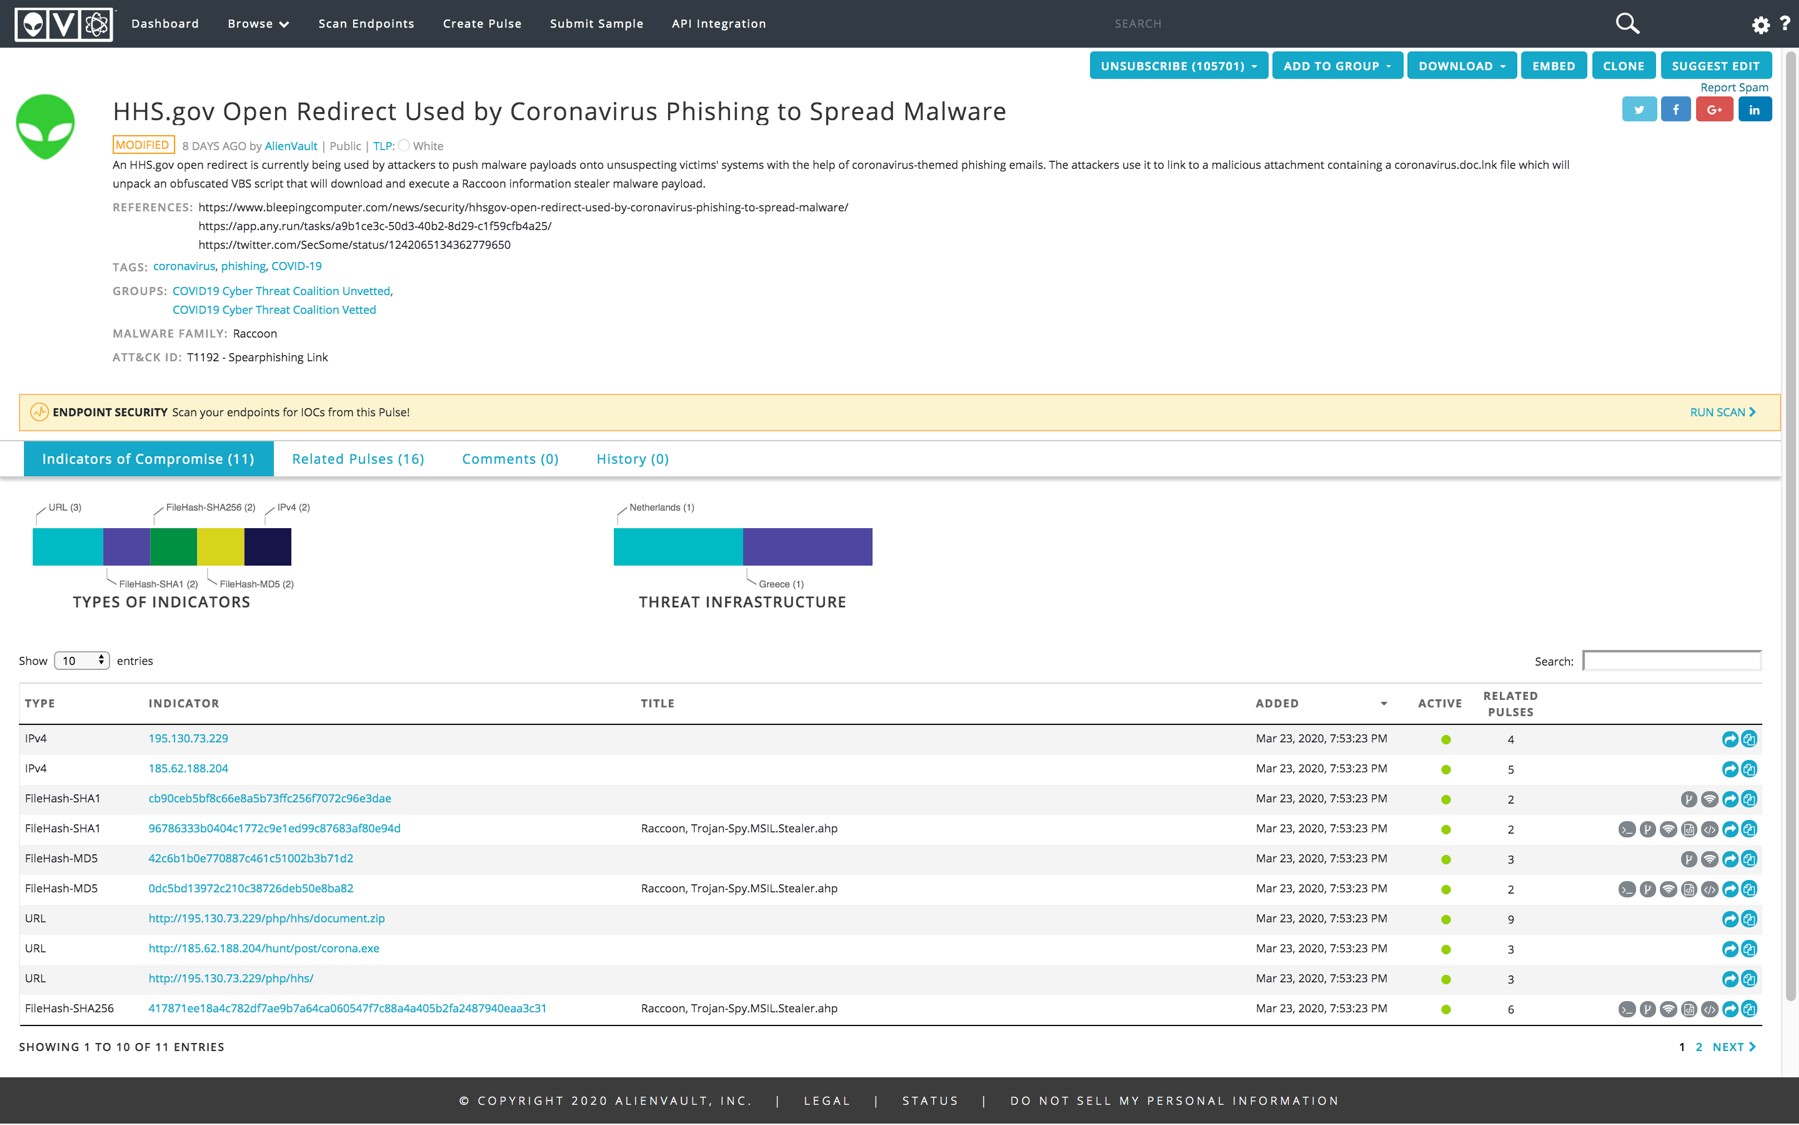Click copy icon for 195.130.73.229 row
This screenshot has height=1125, width=1799.
tap(1749, 739)
